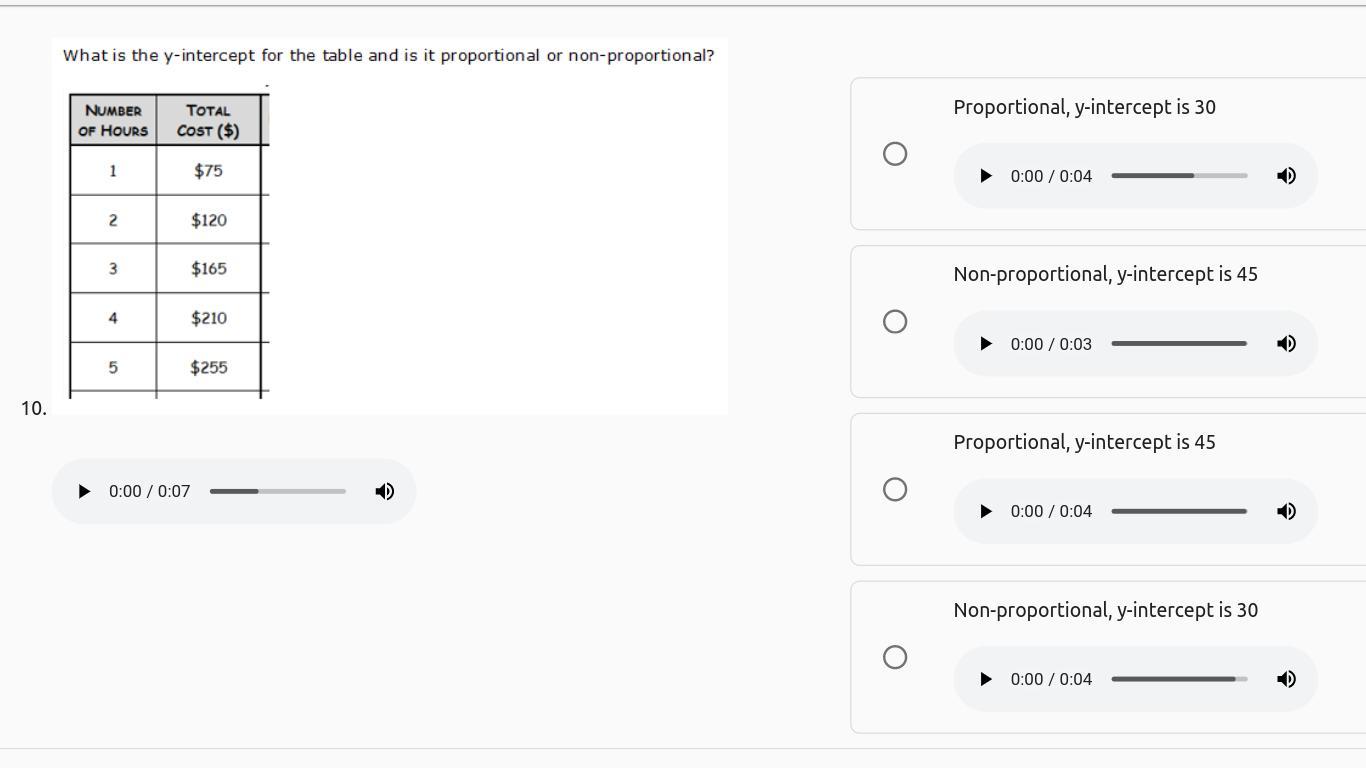Choose the "Non-proportional, y-intercept is 45" radio button

click(895, 321)
